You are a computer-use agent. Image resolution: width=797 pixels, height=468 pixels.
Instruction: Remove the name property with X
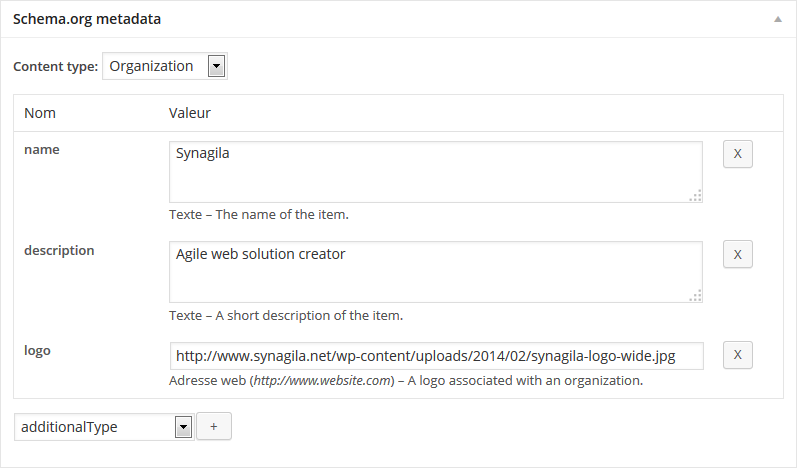(x=737, y=154)
